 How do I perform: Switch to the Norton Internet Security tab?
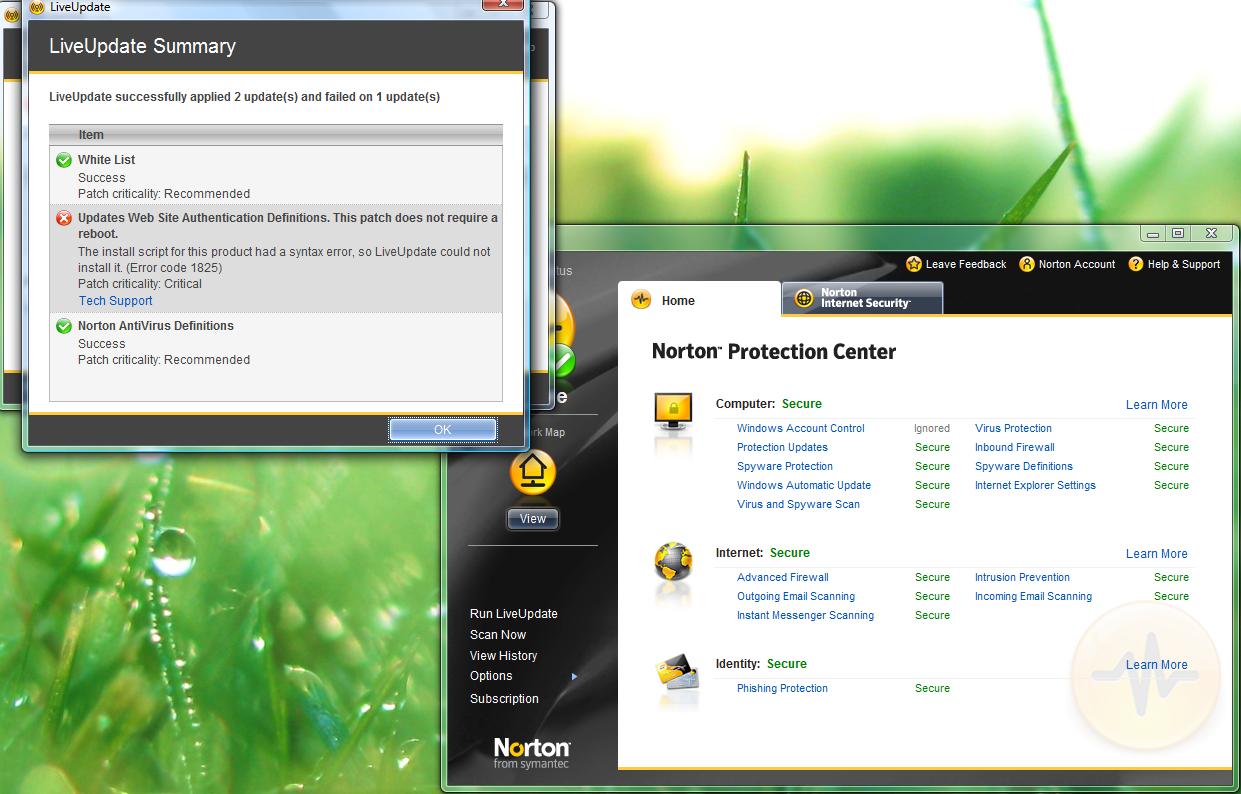863,298
